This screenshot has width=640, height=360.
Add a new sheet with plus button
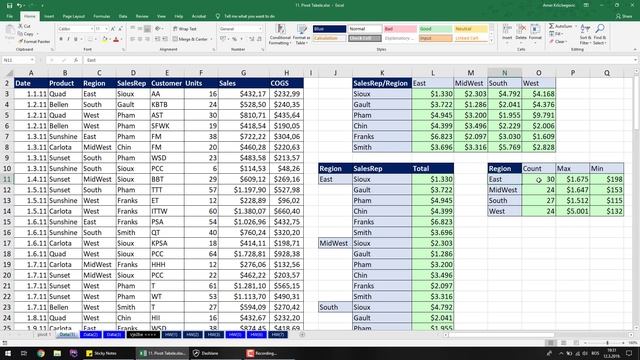coord(302,334)
